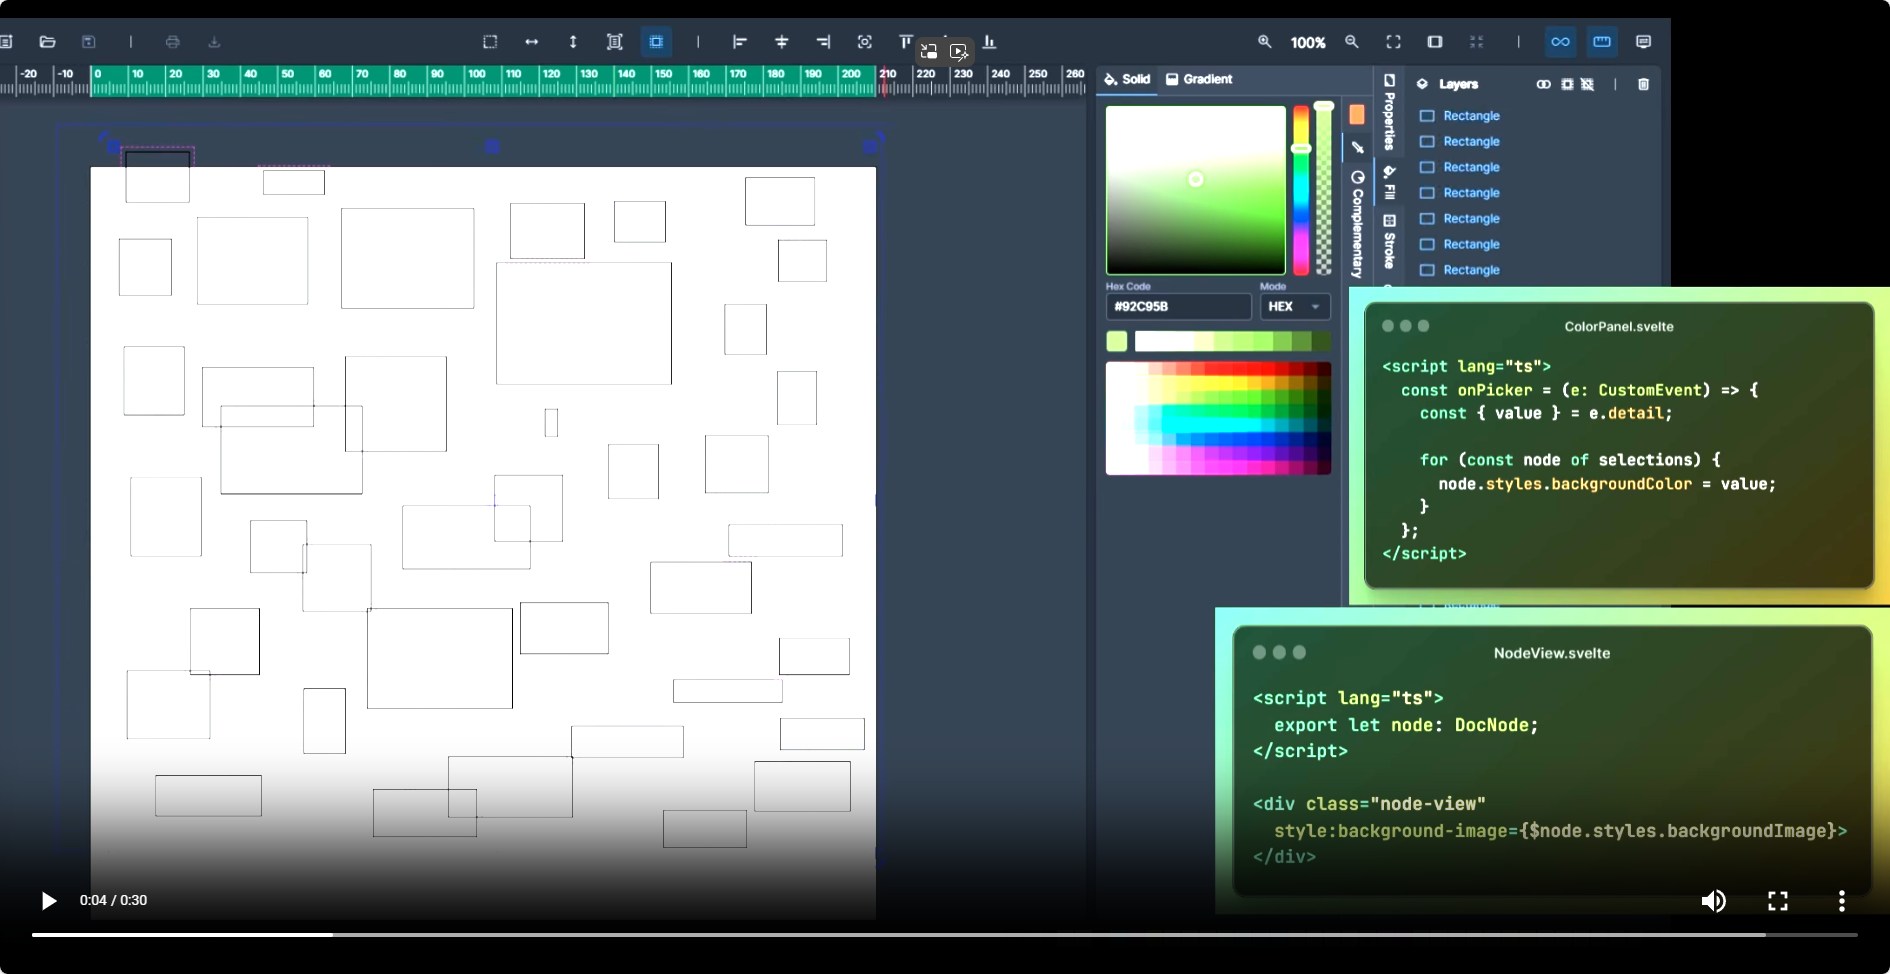Screen dimensions: 1890x974
Task: Click the save document icon
Action: [x=89, y=42]
